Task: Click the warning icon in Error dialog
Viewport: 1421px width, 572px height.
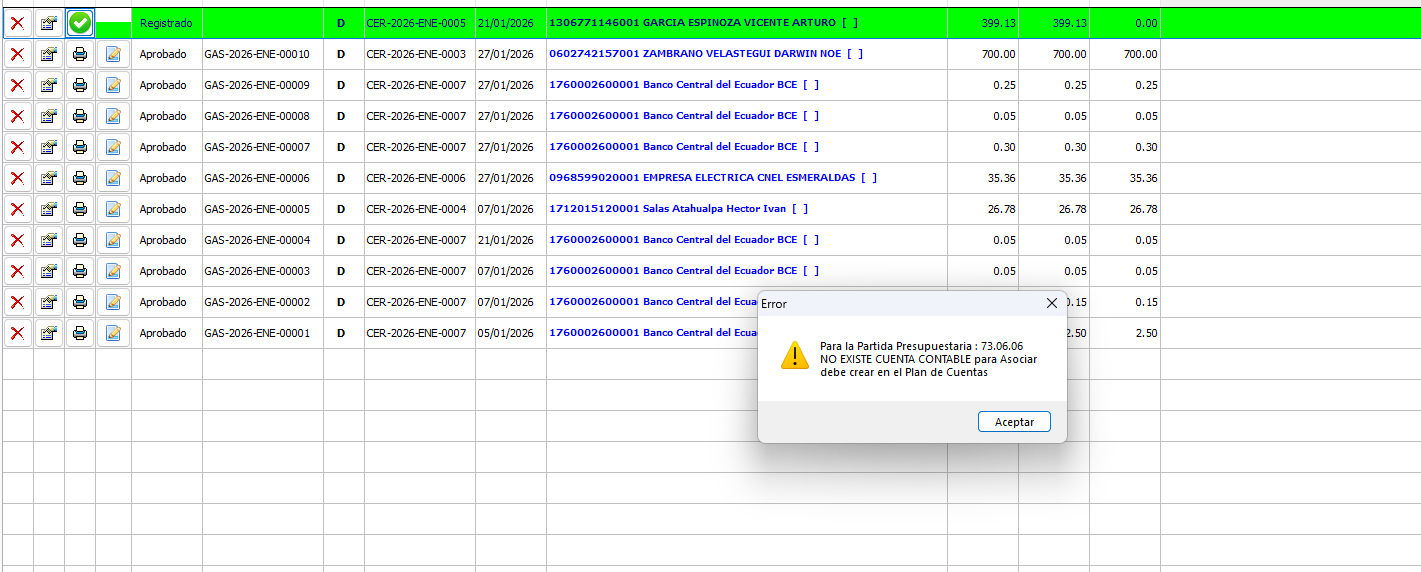Action: tap(794, 355)
